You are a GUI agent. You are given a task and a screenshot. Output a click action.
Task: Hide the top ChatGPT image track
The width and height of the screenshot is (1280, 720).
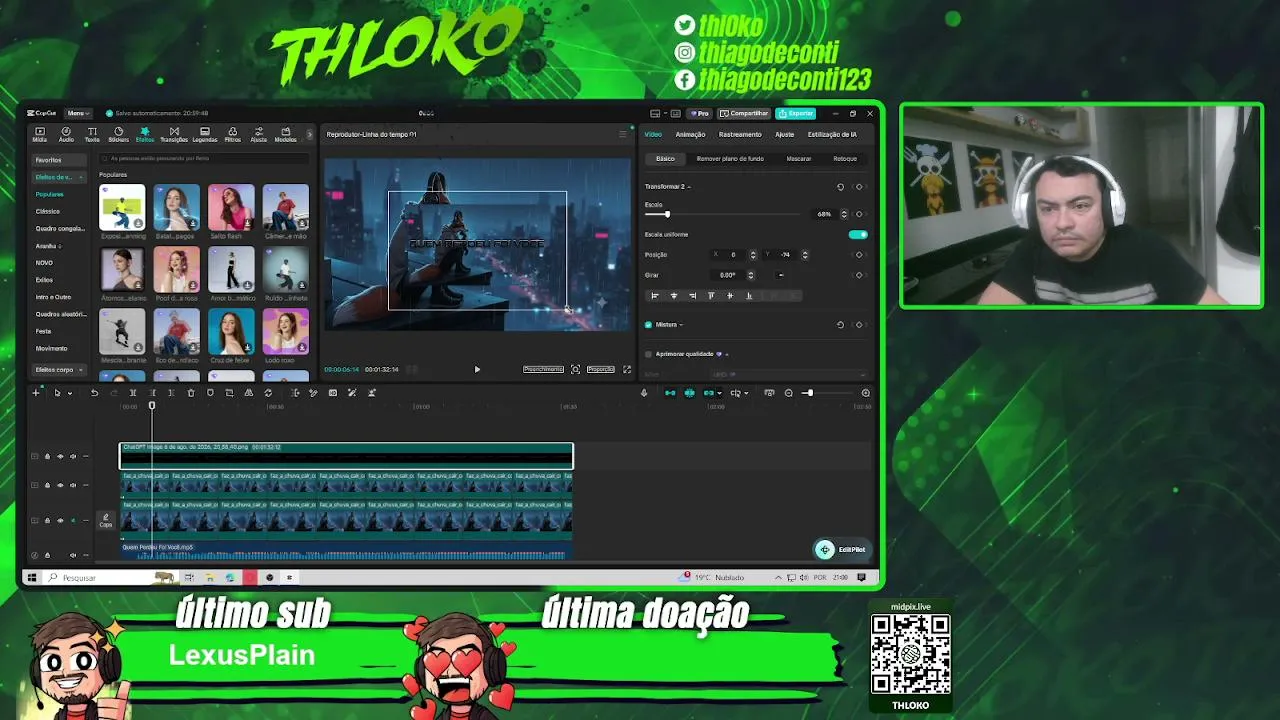point(60,457)
